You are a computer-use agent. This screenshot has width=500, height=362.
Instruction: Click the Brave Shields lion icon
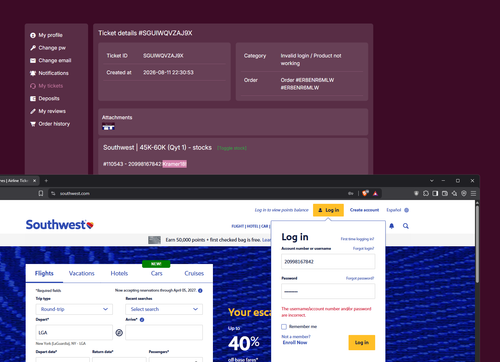[365, 193]
